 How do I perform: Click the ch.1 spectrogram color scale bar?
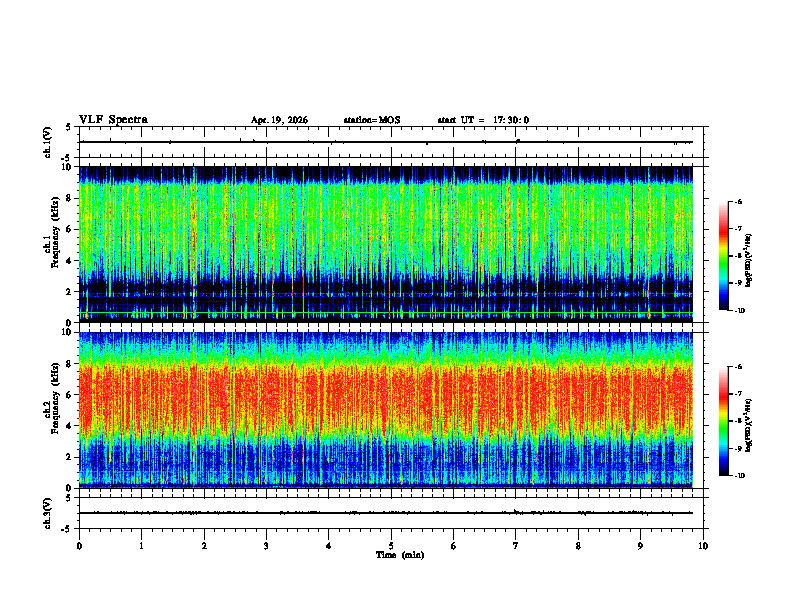pyautogui.click(x=723, y=256)
